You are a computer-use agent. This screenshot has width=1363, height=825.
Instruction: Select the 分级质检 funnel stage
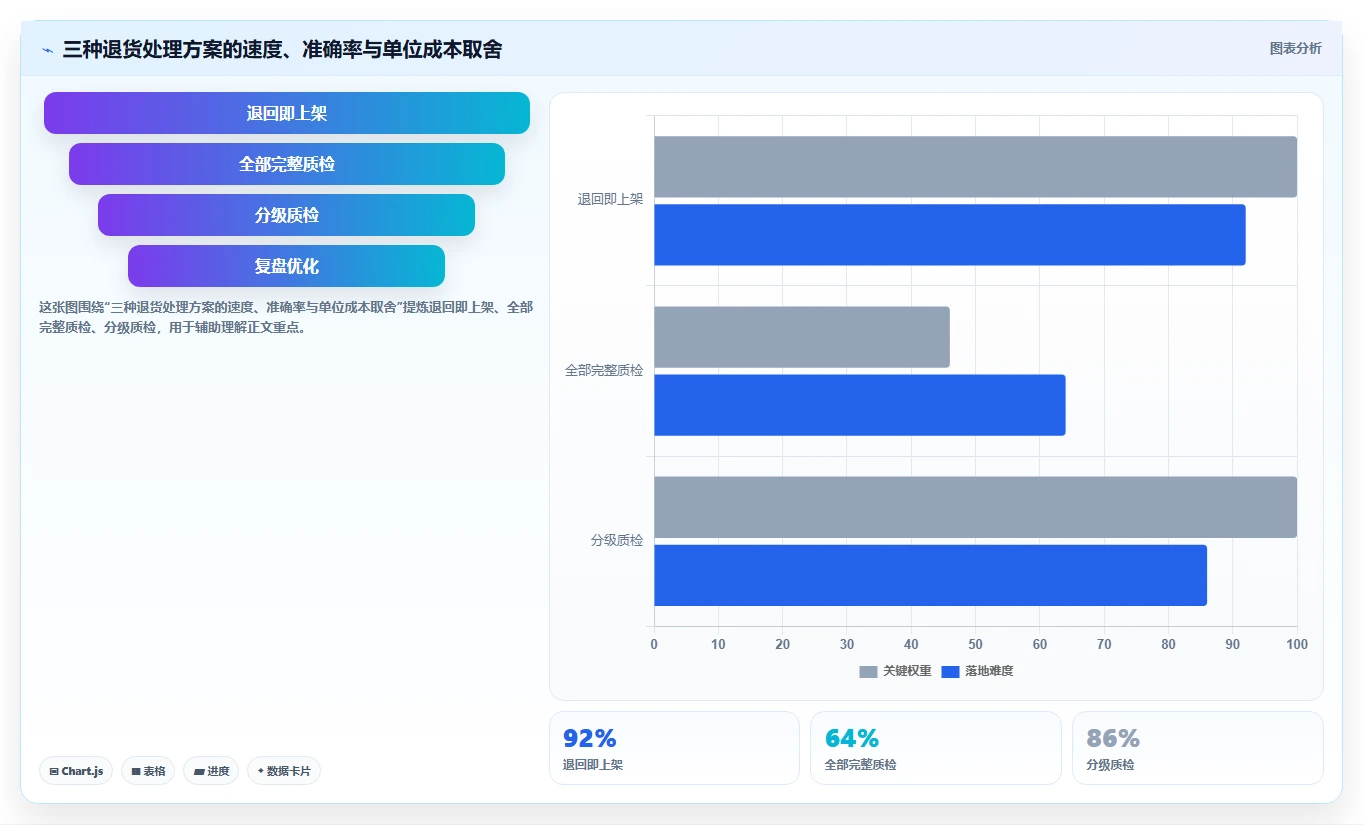[x=287, y=215]
